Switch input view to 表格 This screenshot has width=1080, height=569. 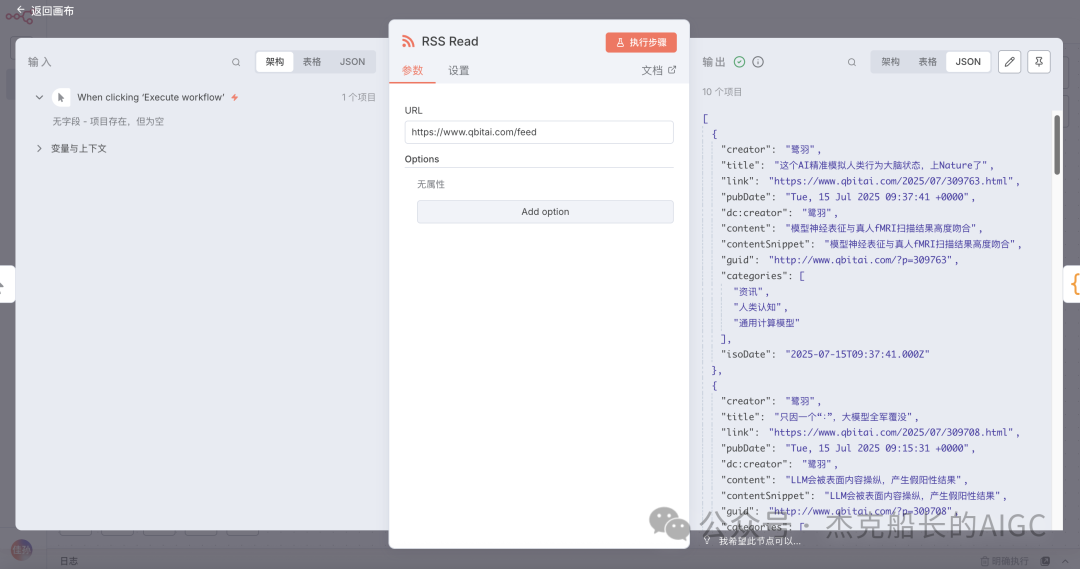pos(312,62)
